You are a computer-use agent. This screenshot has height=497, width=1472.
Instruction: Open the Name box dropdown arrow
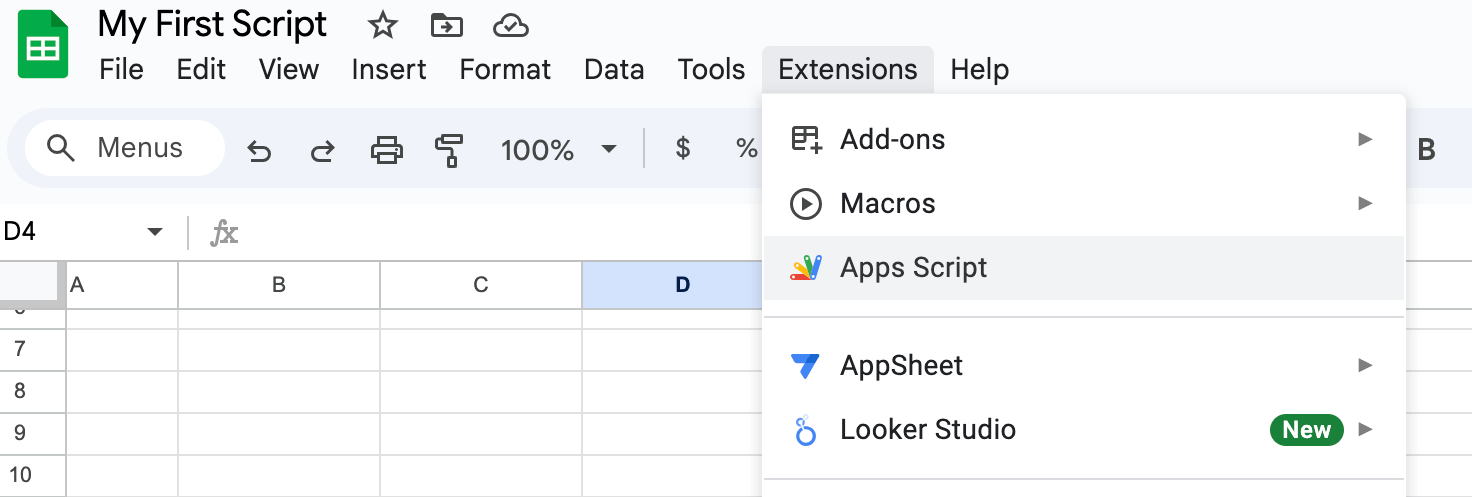point(154,232)
